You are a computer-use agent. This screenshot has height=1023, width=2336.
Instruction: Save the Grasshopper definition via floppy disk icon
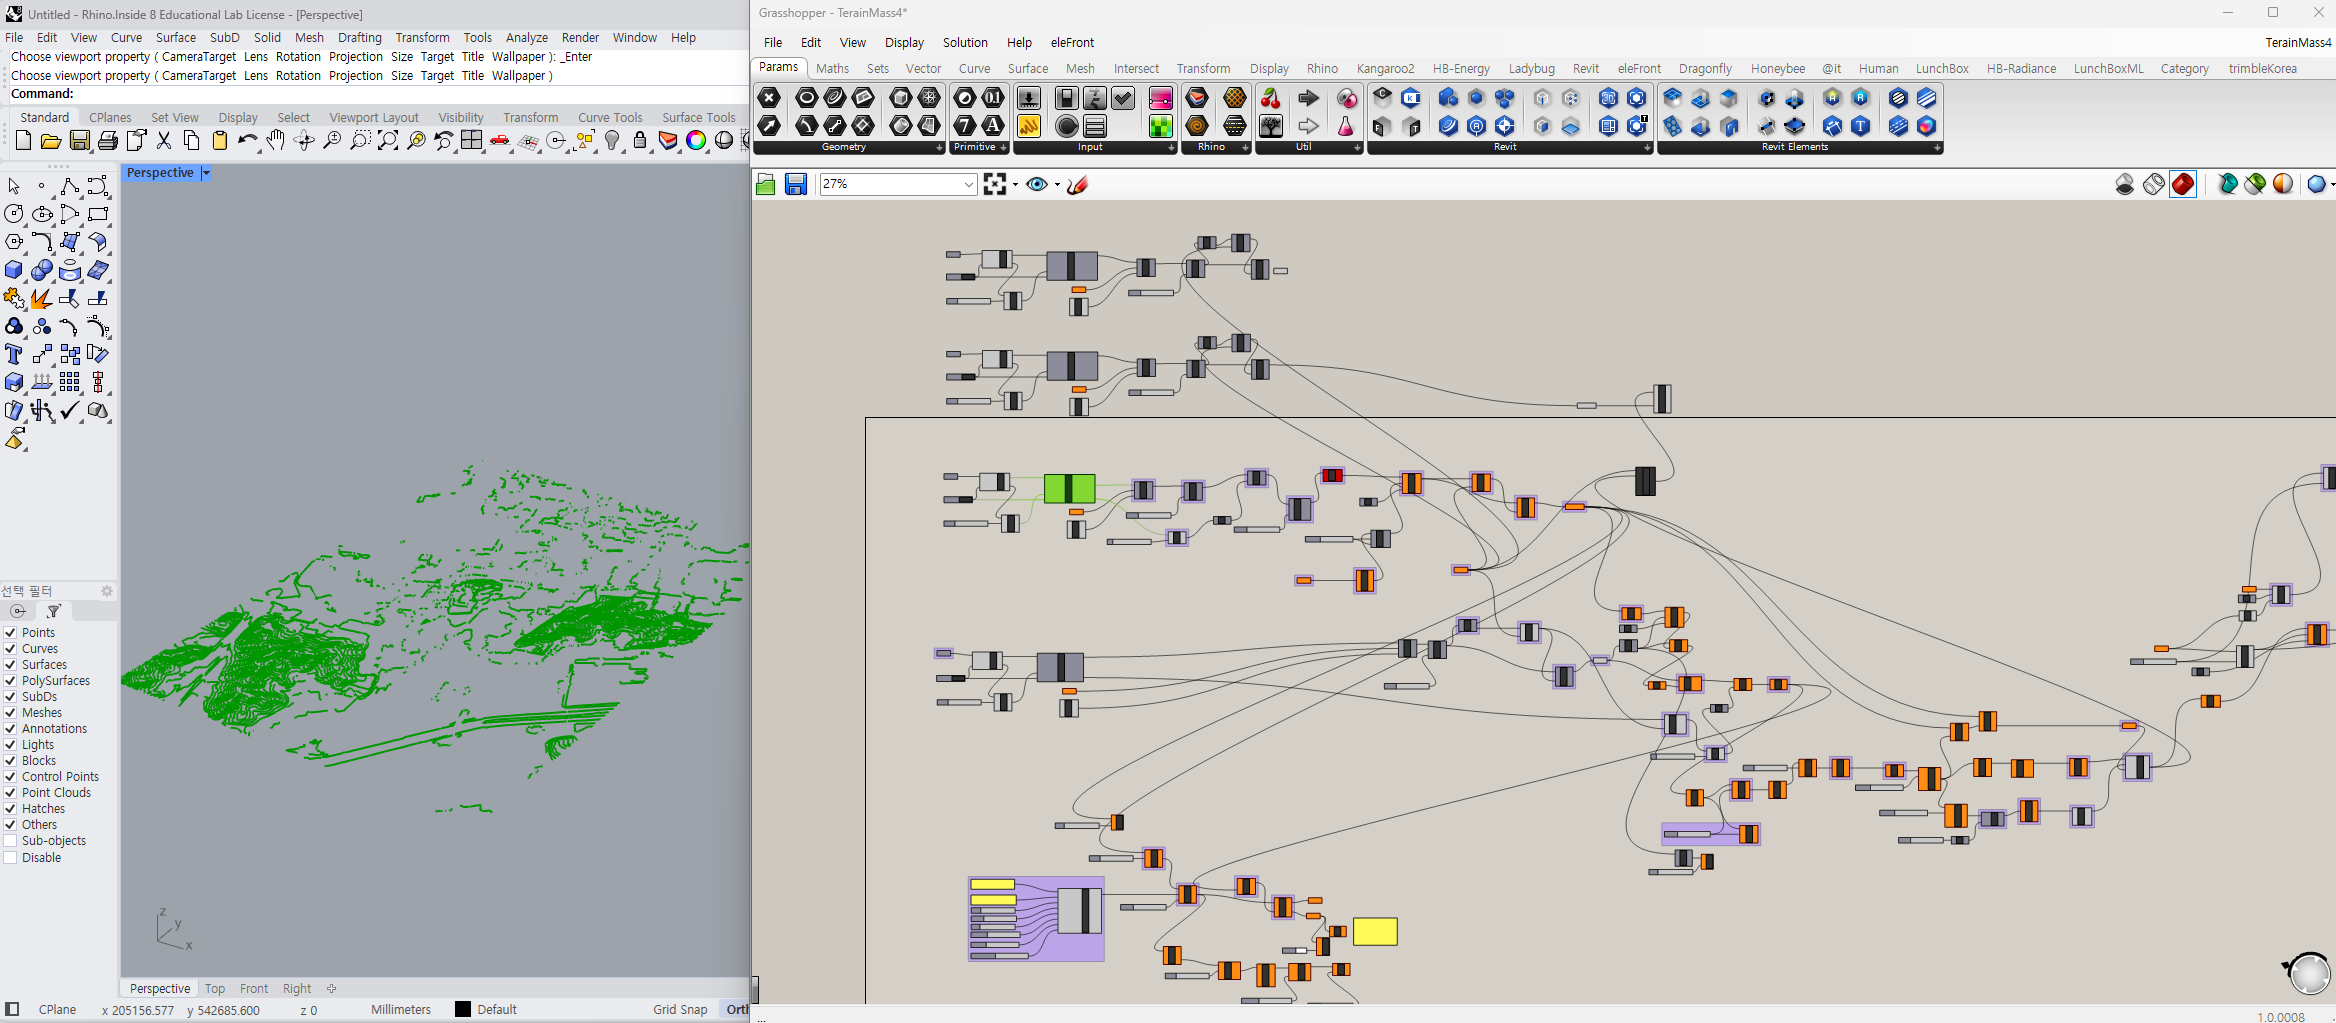pyautogui.click(x=796, y=184)
